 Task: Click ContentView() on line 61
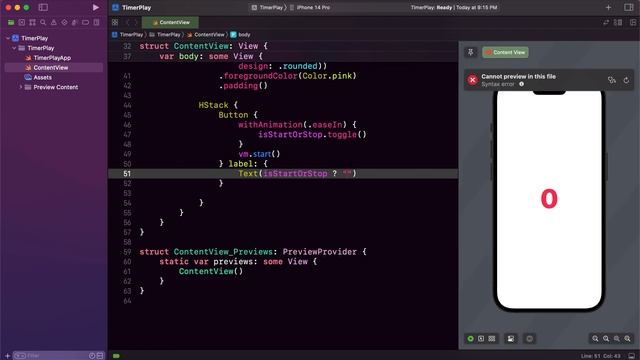(x=211, y=271)
